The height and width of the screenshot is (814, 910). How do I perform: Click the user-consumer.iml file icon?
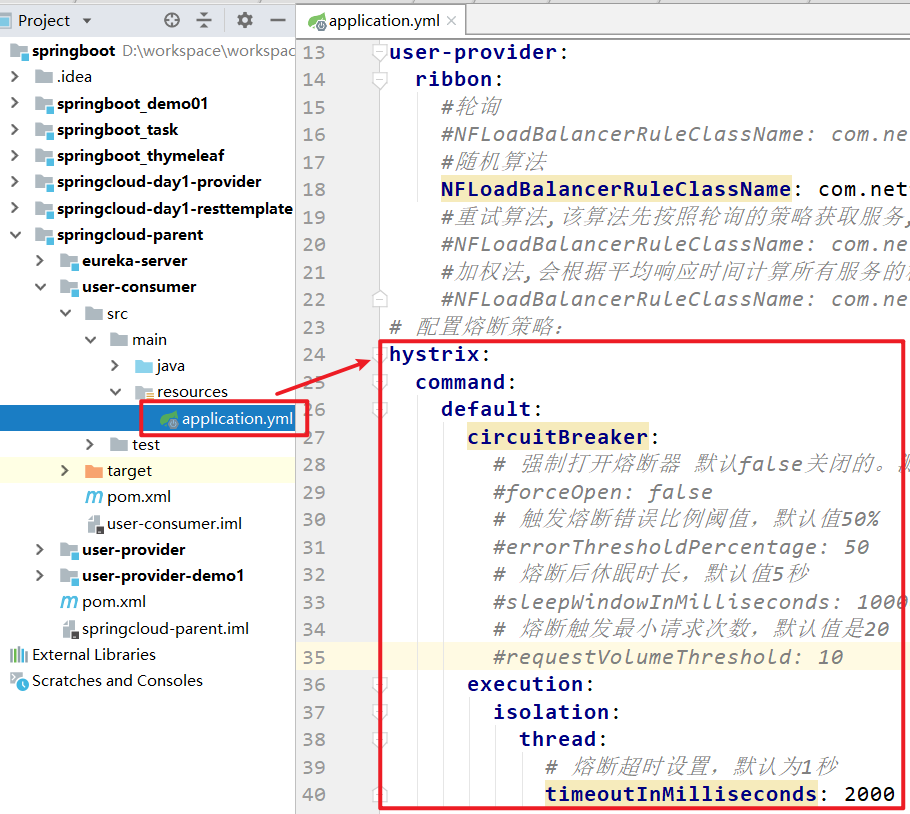(x=95, y=523)
